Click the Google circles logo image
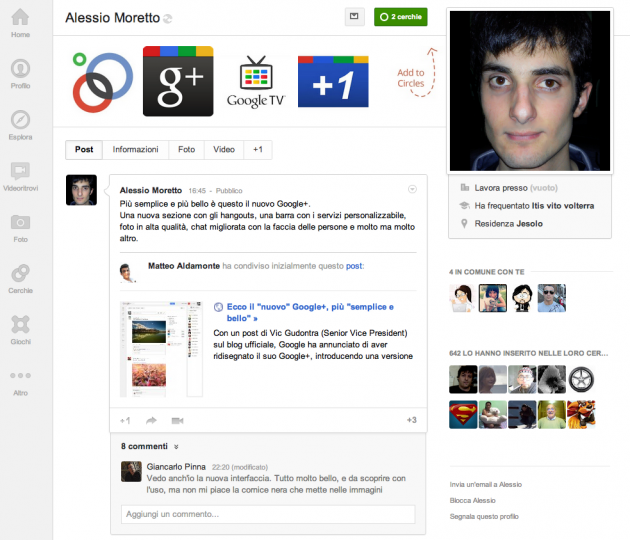630x540 pixels. point(102,82)
